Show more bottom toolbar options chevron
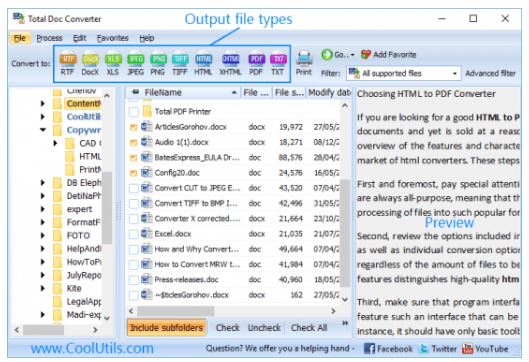529x362 pixels. pyautogui.click(x=345, y=323)
